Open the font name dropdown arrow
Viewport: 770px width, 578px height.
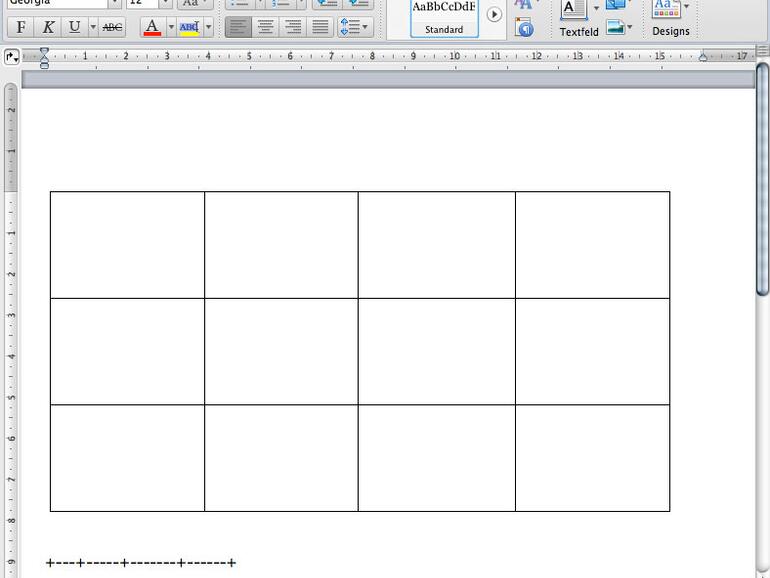[114, 3]
